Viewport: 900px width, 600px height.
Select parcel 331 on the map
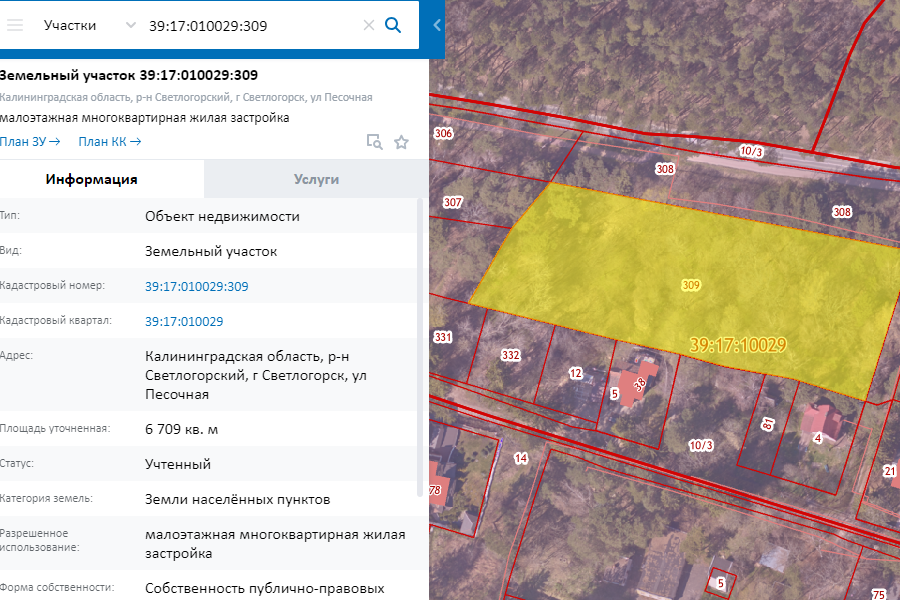click(443, 338)
